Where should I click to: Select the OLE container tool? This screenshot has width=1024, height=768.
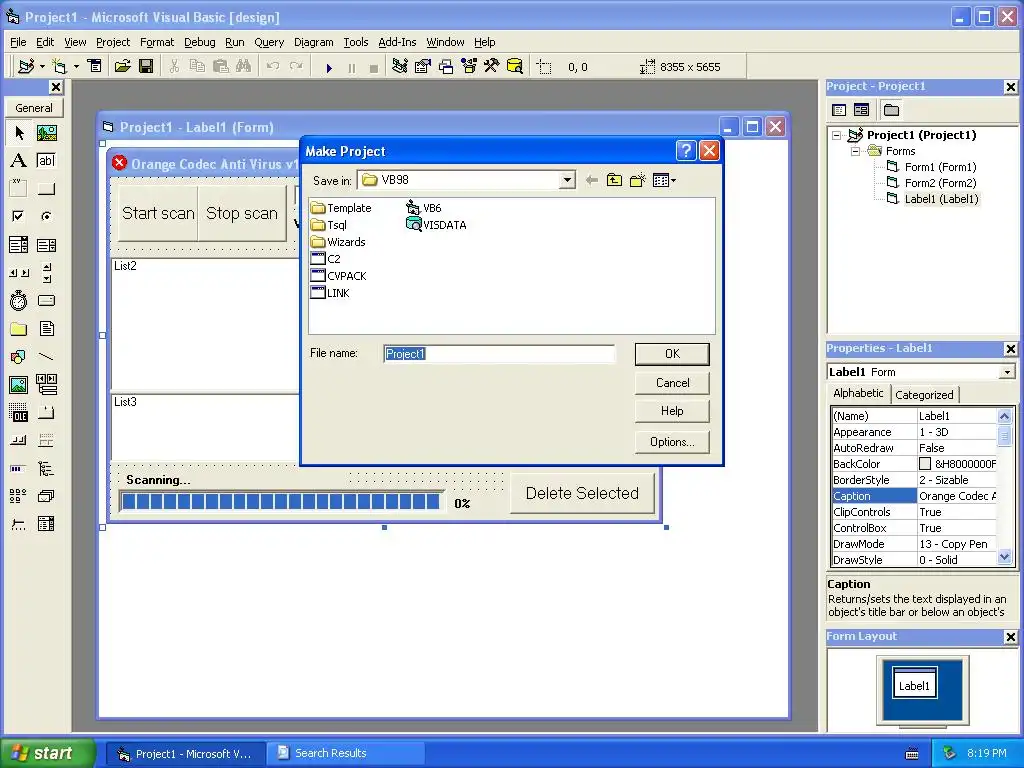click(x=19, y=413)
